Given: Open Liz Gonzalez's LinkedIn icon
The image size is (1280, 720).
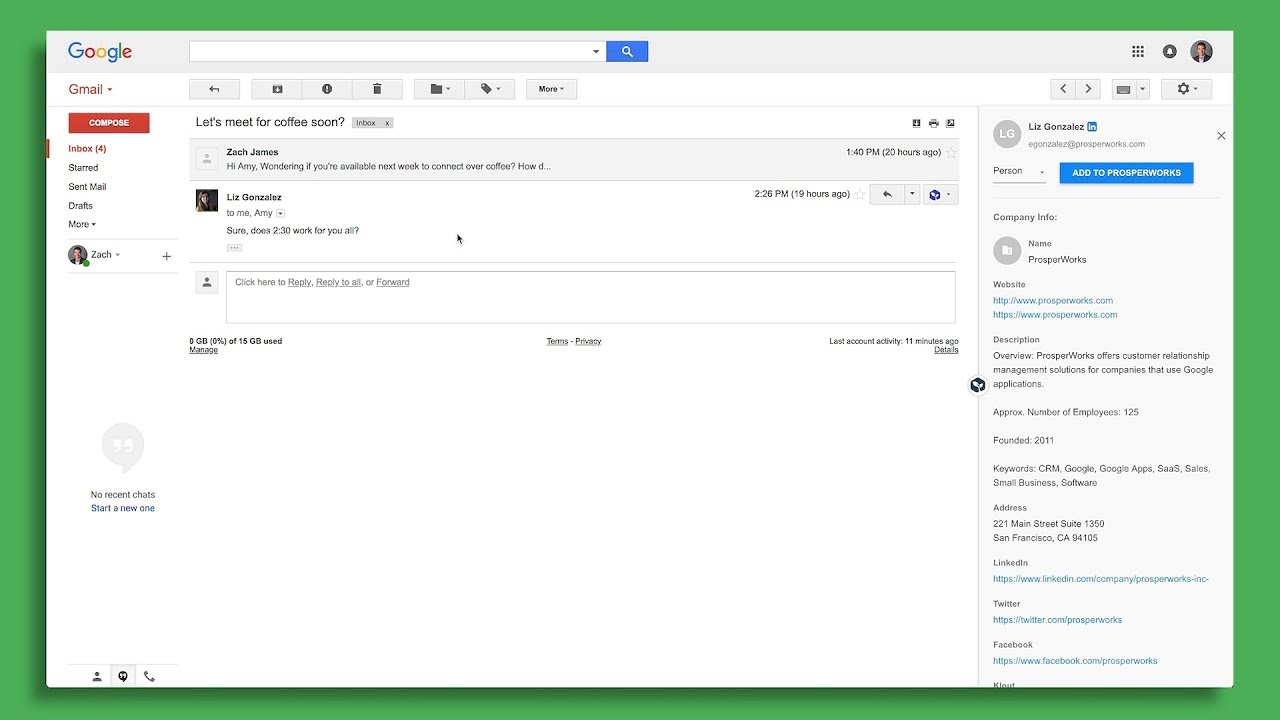Looking at the screenshot, I should pos(1093,127).
